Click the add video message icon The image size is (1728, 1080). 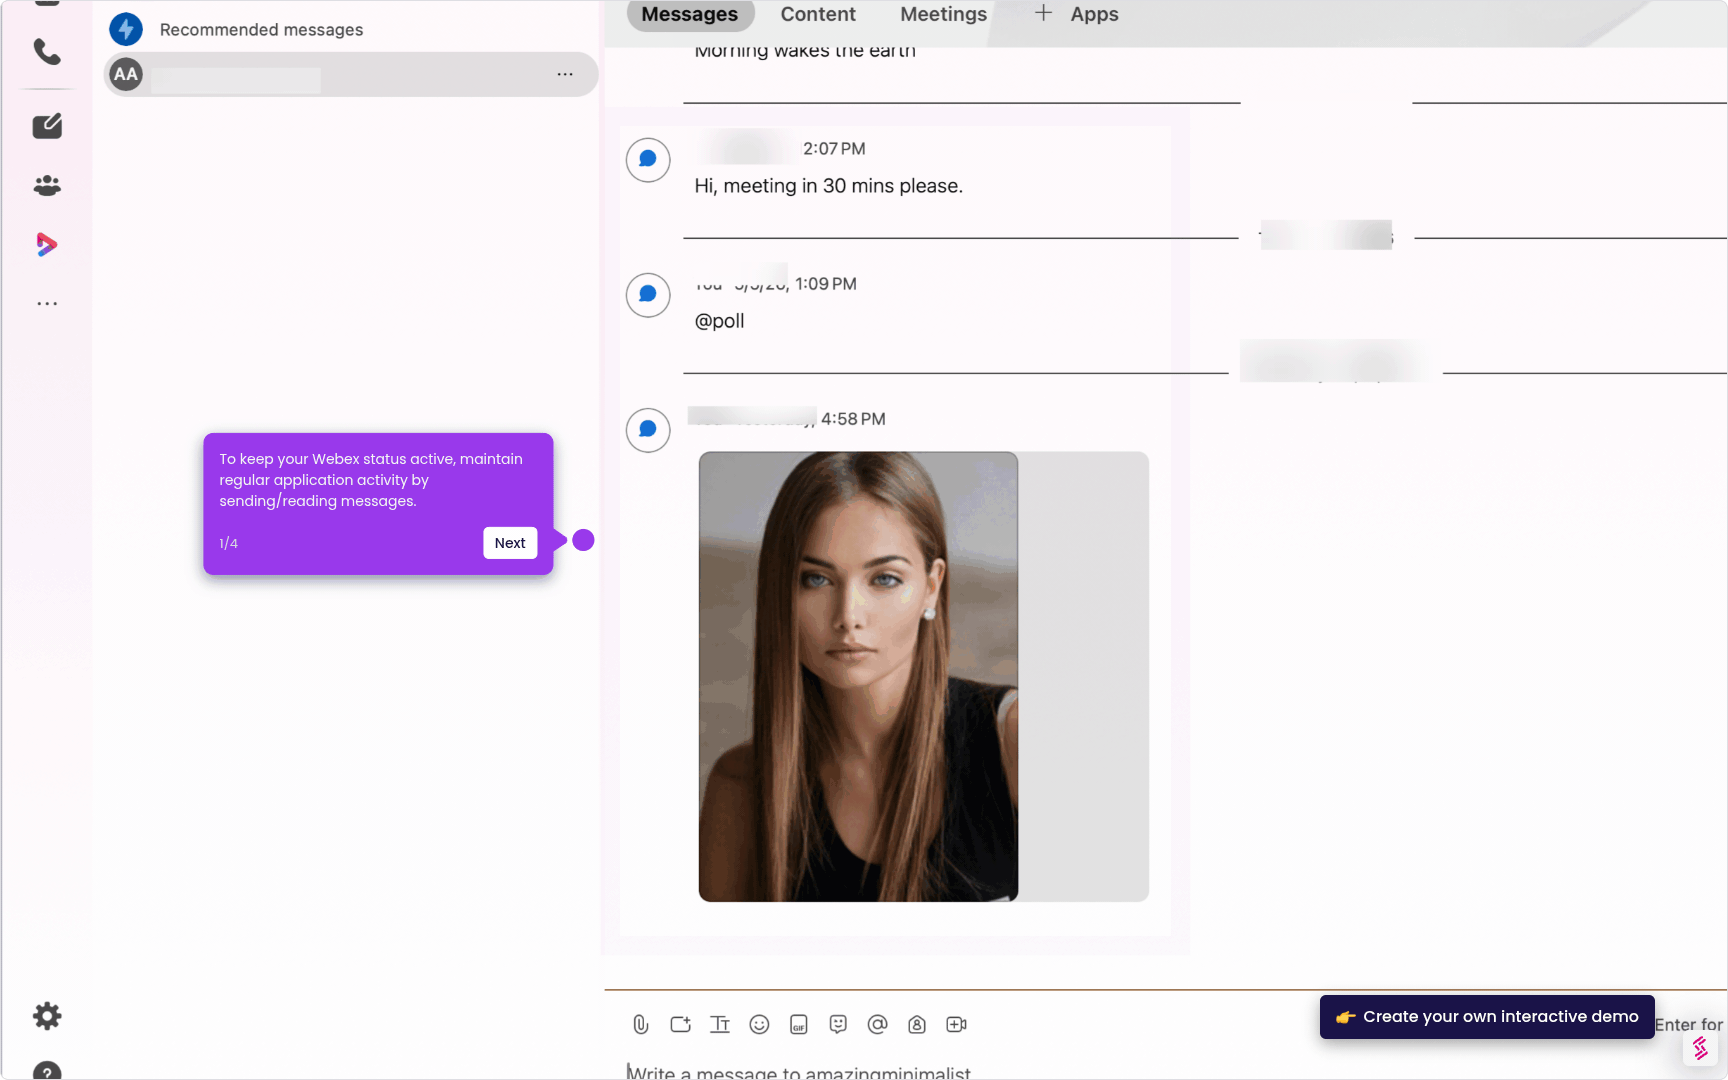tap(957, 1024)
